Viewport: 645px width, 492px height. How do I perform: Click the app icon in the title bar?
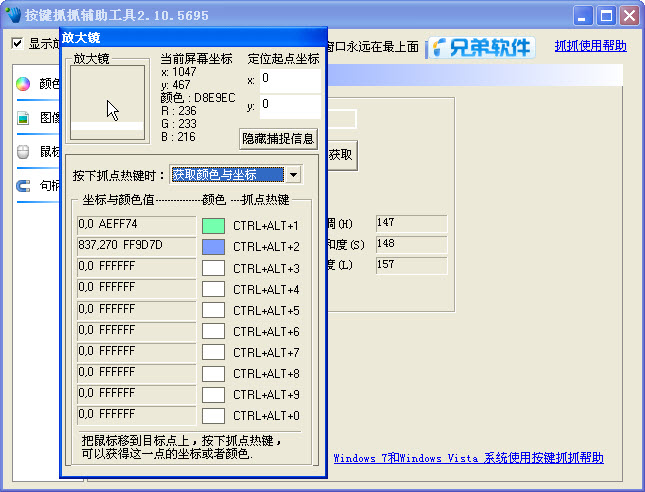click(x=14, y=15)
